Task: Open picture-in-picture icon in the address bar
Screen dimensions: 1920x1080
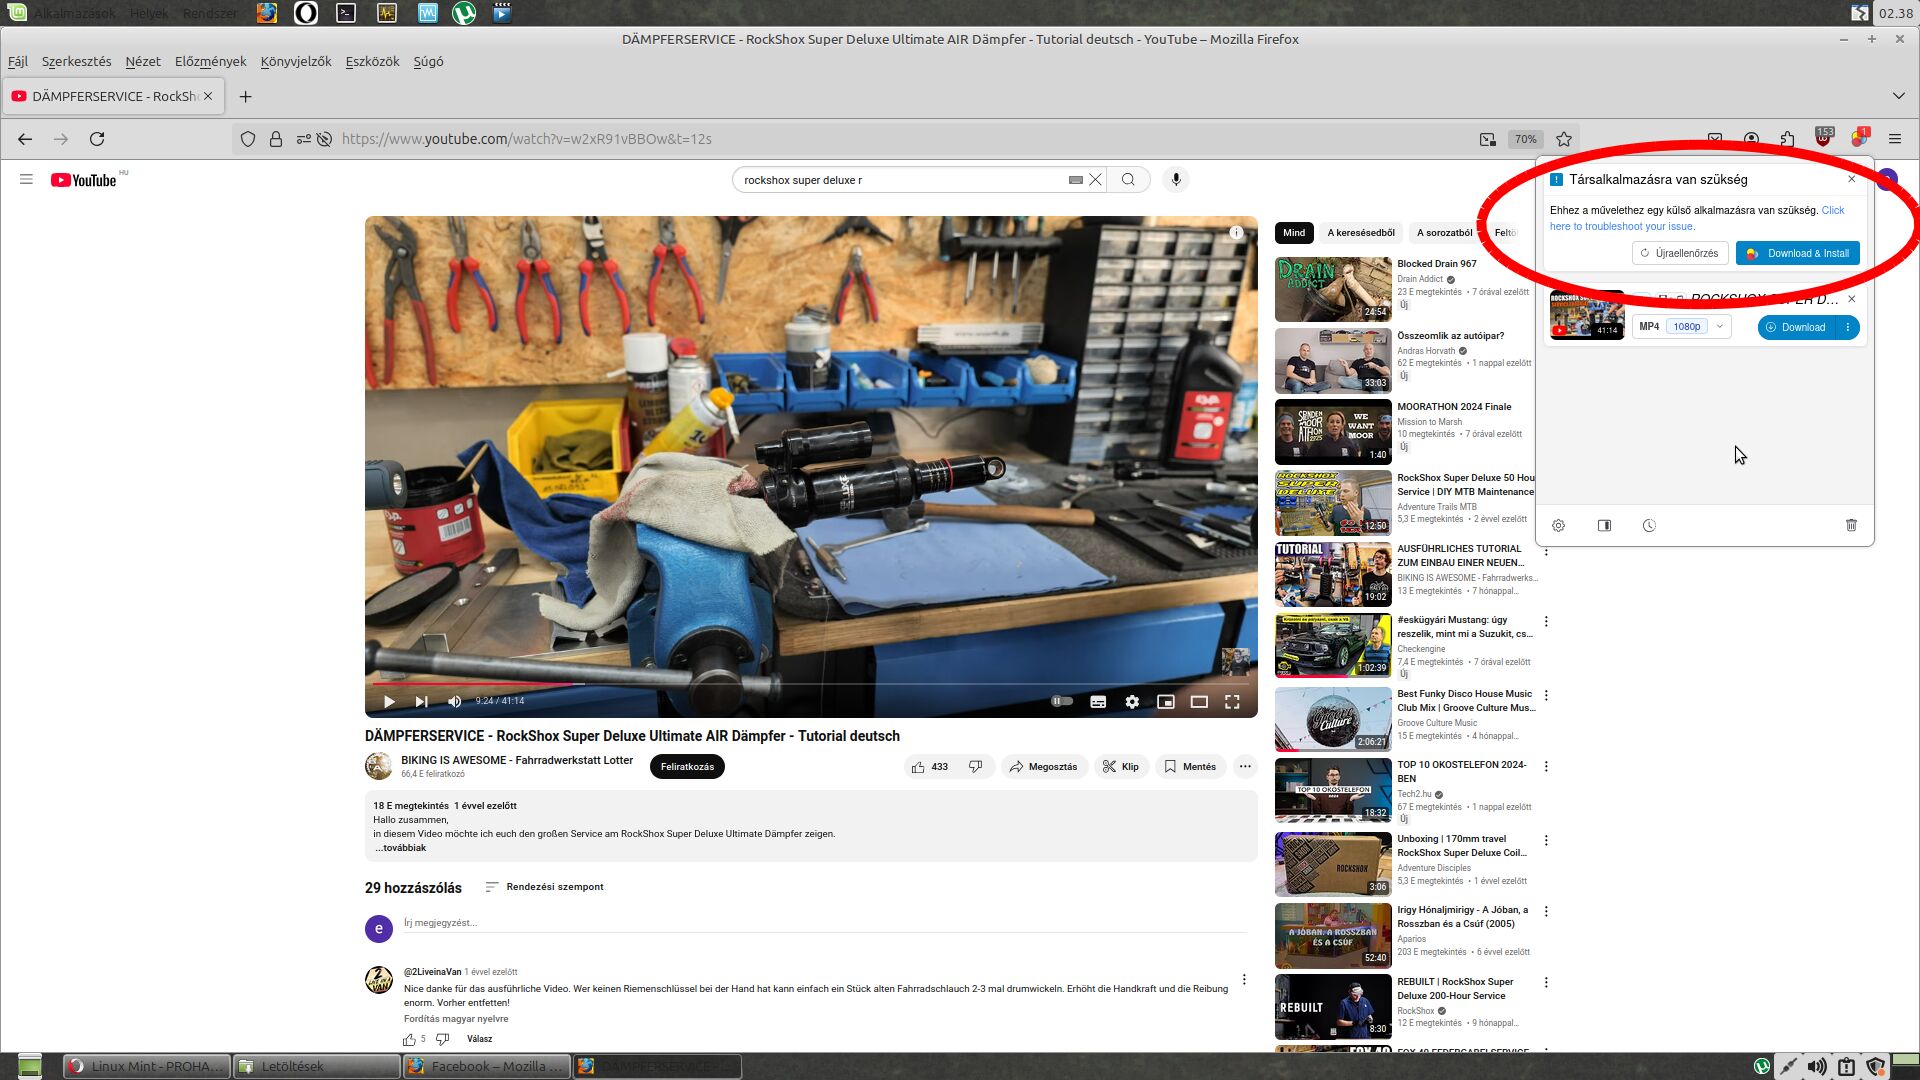Action: click(1487, 139)
